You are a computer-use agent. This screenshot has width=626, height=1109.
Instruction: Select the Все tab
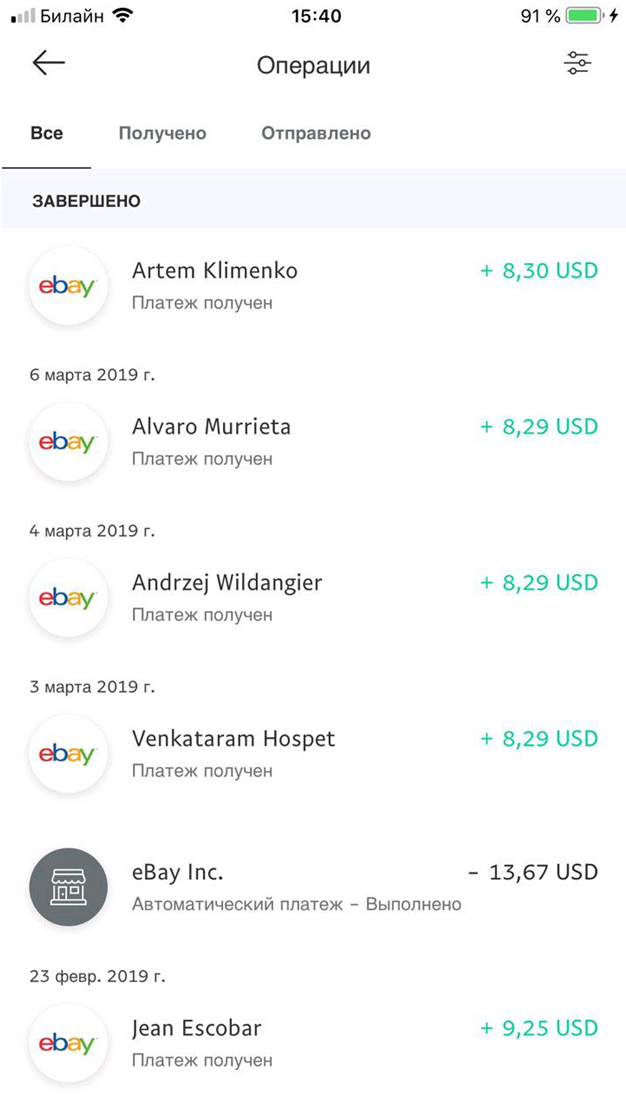coord(47,133)
